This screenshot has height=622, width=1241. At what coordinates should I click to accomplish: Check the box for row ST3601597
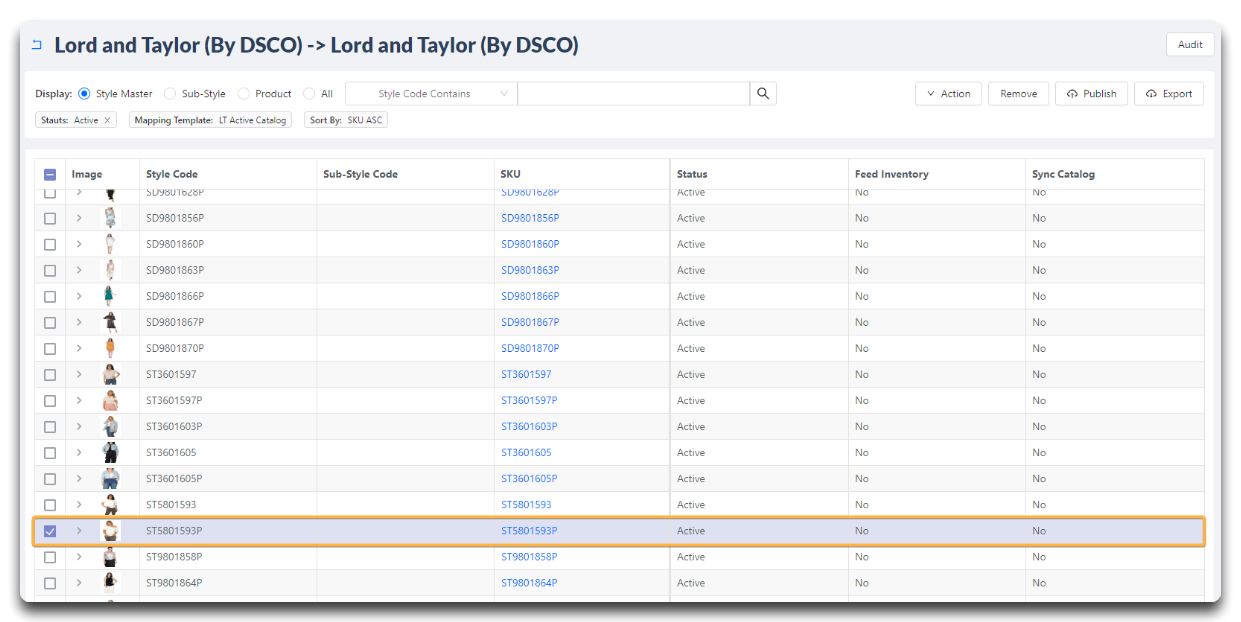(x=50, y=374)
